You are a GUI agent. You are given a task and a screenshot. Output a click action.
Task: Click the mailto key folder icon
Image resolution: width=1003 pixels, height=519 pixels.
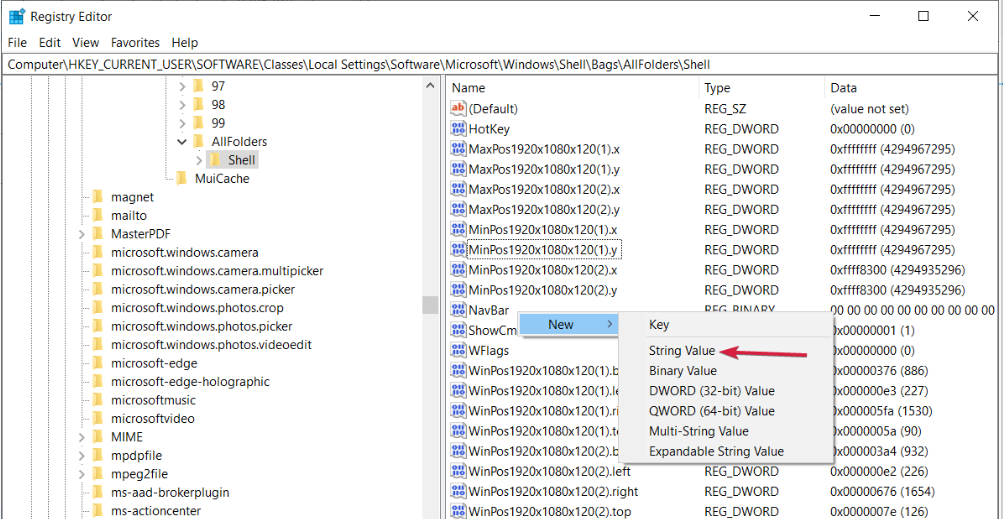pos(98,215)
